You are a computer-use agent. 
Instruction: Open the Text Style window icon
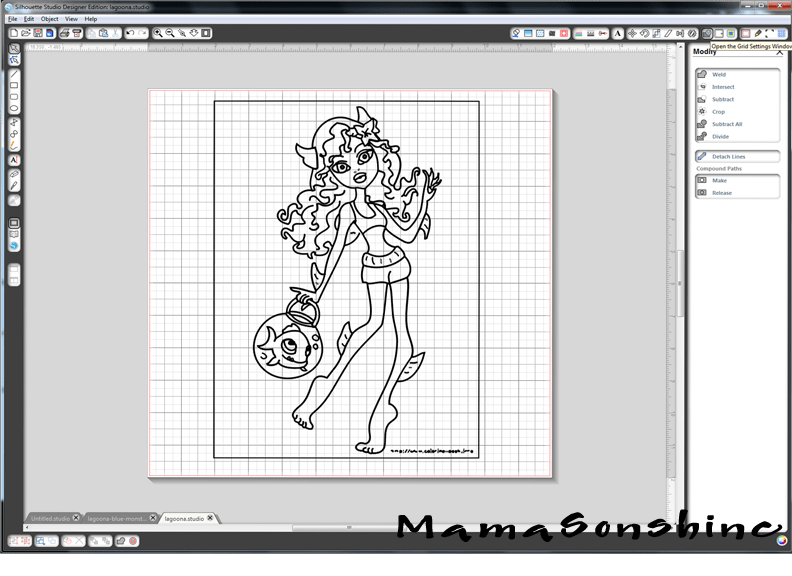(x=618, y=33)
